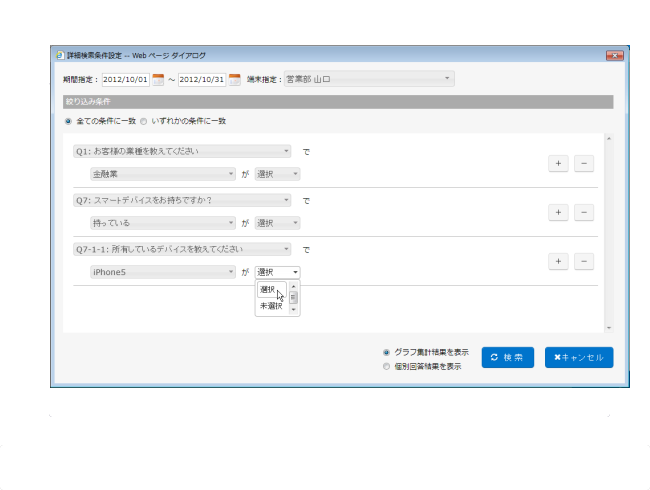The image size is (650, 490).
Task: Click the start date field 2012/10/01
Action: point(124,79)
